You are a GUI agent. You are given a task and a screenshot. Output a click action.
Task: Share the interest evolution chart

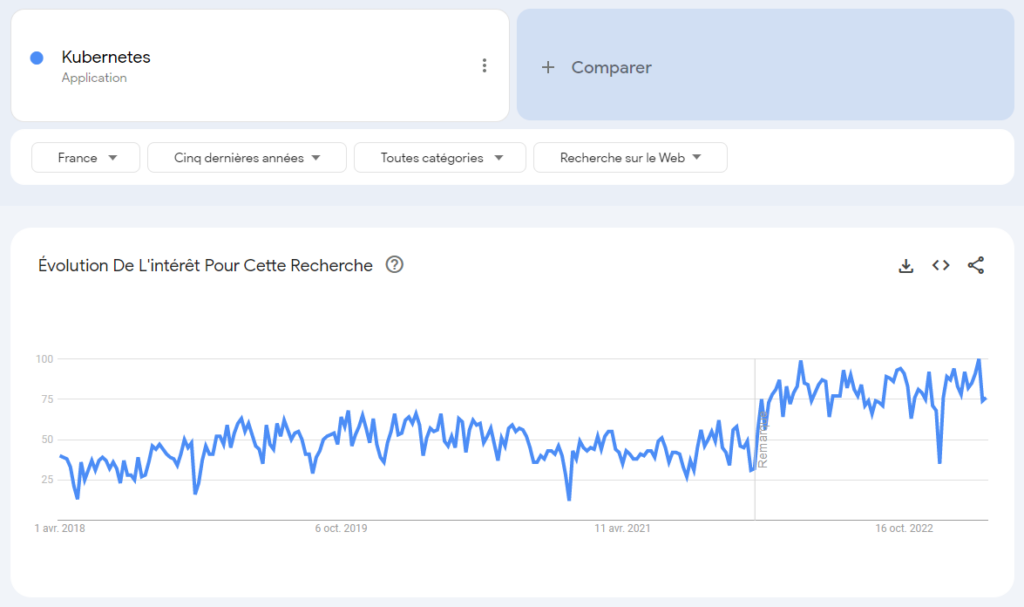tap(976, 266)
